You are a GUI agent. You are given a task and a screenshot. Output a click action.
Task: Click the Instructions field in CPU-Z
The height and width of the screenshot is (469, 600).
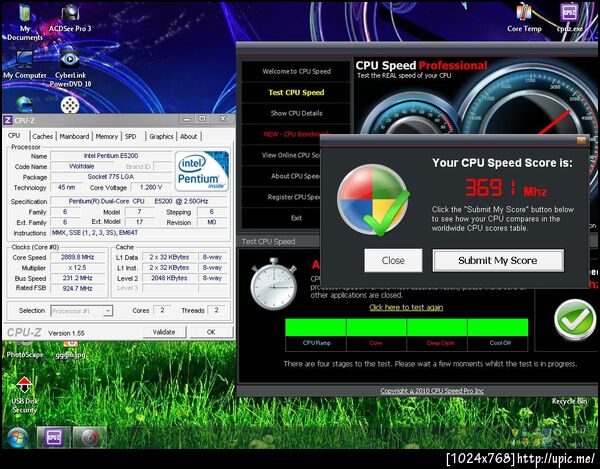click(139, 233)
